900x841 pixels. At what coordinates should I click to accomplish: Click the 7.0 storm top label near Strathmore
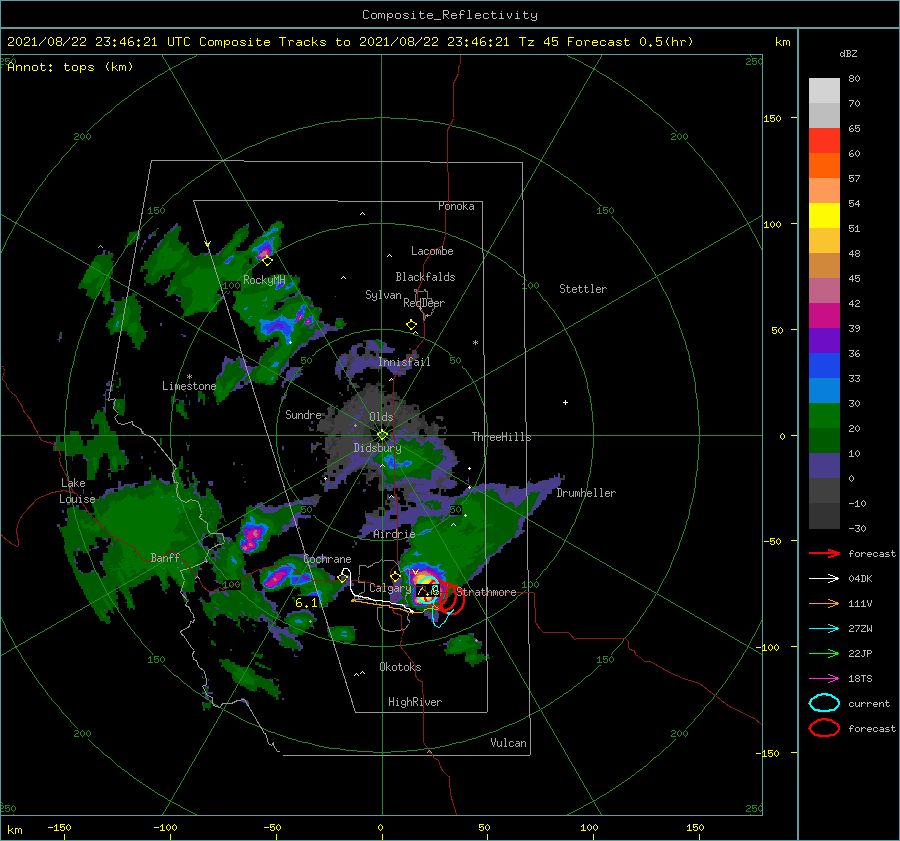(x=428, y=590)
